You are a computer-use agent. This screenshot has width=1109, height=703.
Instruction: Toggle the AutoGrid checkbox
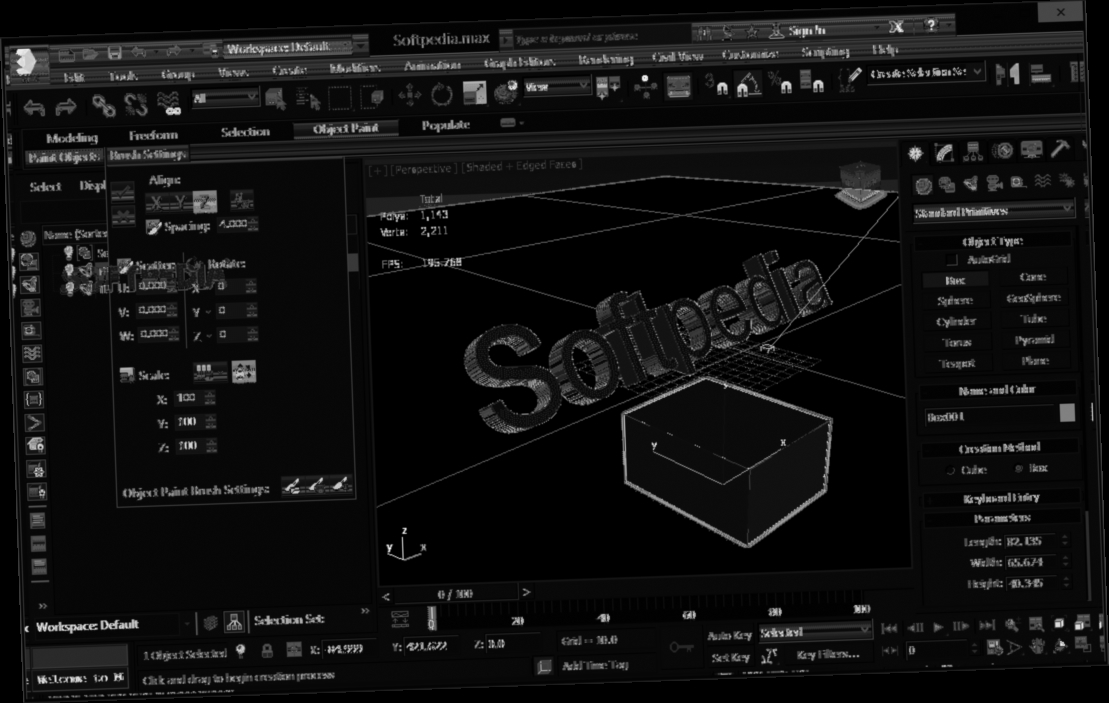[x=952, y=260]
